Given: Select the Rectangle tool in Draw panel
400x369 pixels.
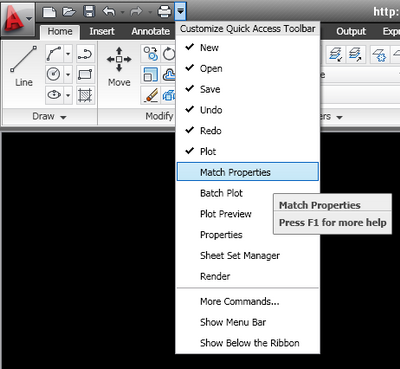Looking at the screenshot, I should pyautogui.click(x=85, y=74).
